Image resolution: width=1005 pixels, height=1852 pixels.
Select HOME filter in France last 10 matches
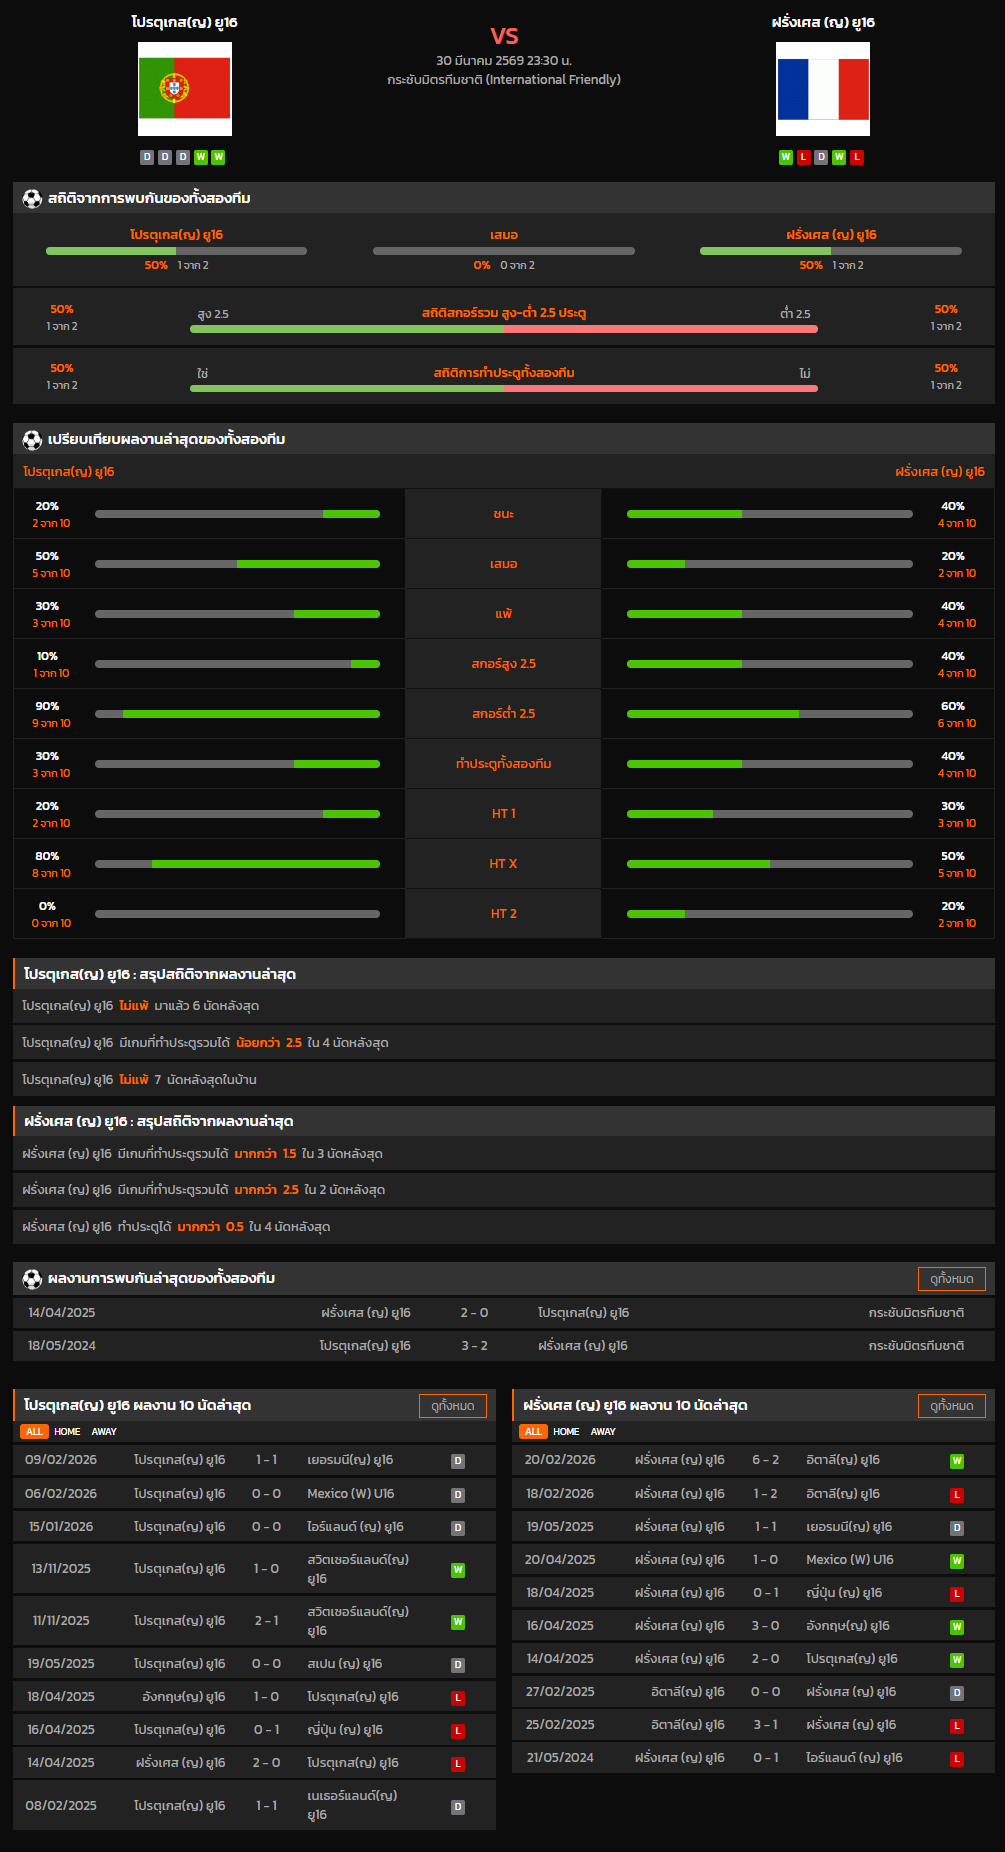point(566,1432)
